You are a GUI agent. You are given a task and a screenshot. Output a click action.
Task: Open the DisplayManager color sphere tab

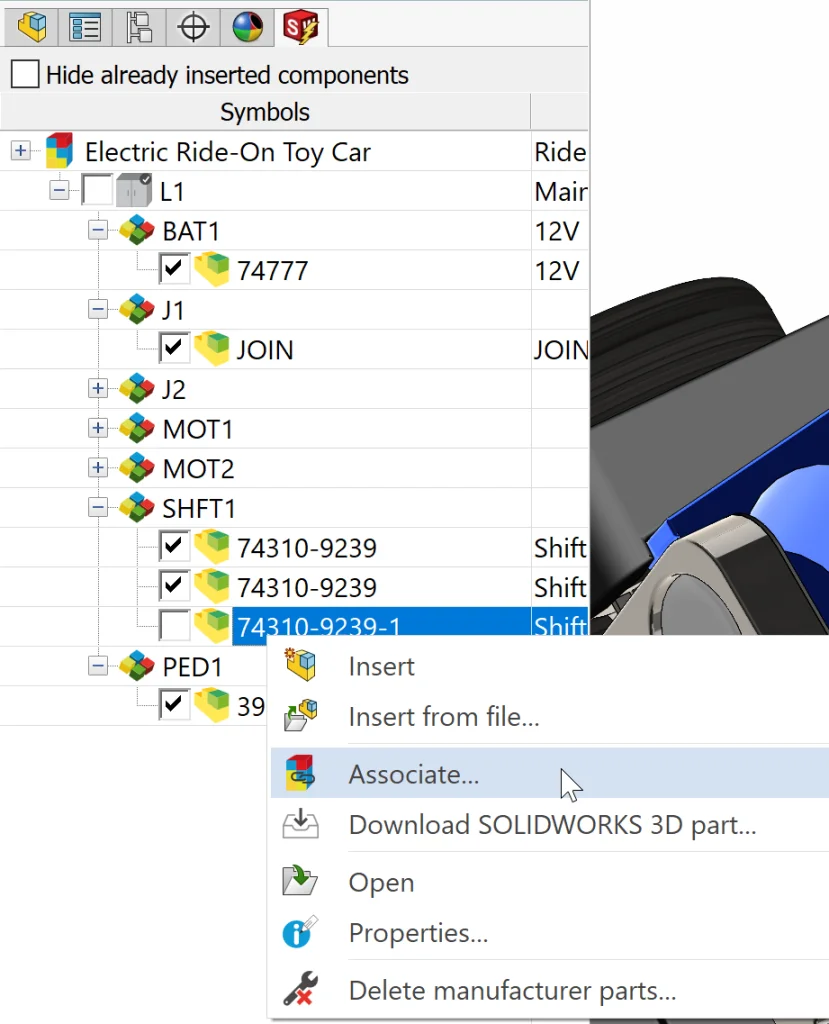pos(248,27)
